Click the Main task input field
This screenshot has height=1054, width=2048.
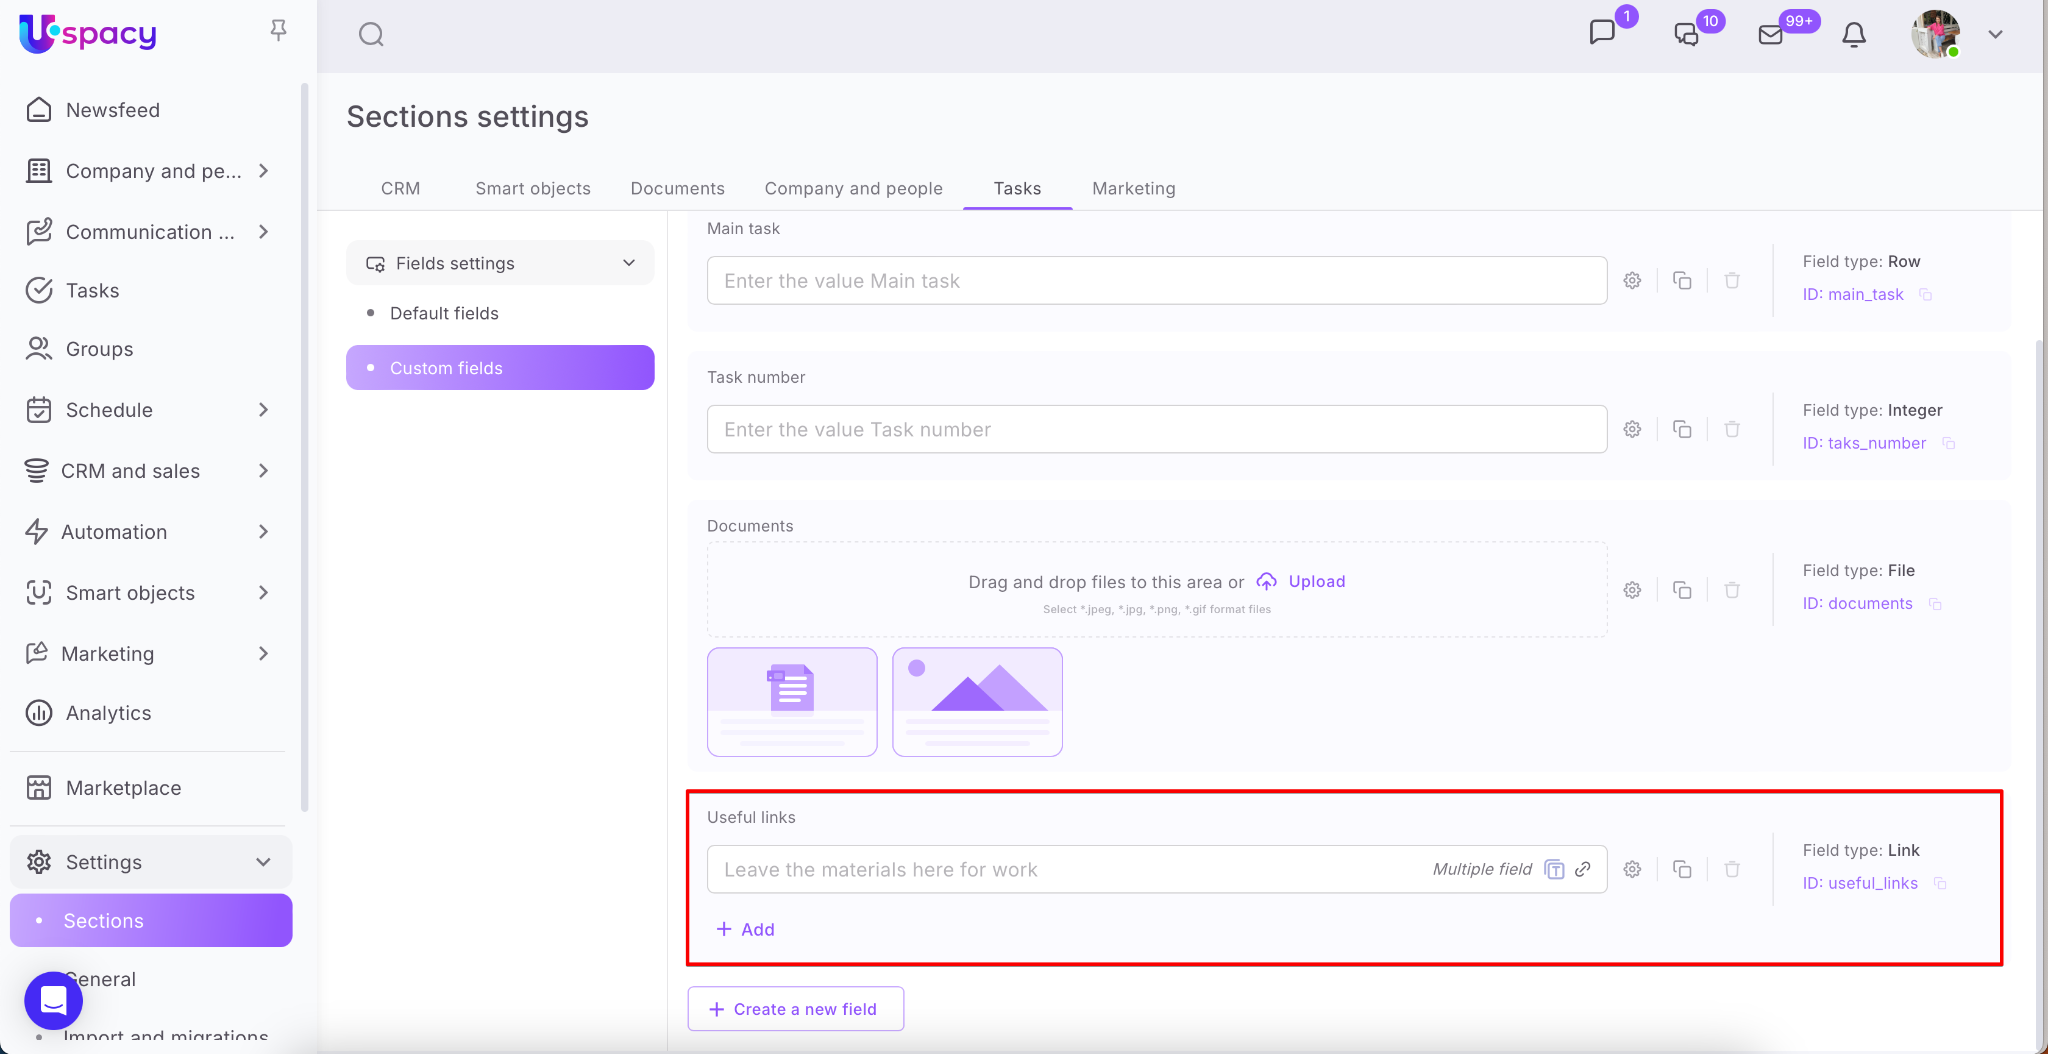coord(1156,281)
